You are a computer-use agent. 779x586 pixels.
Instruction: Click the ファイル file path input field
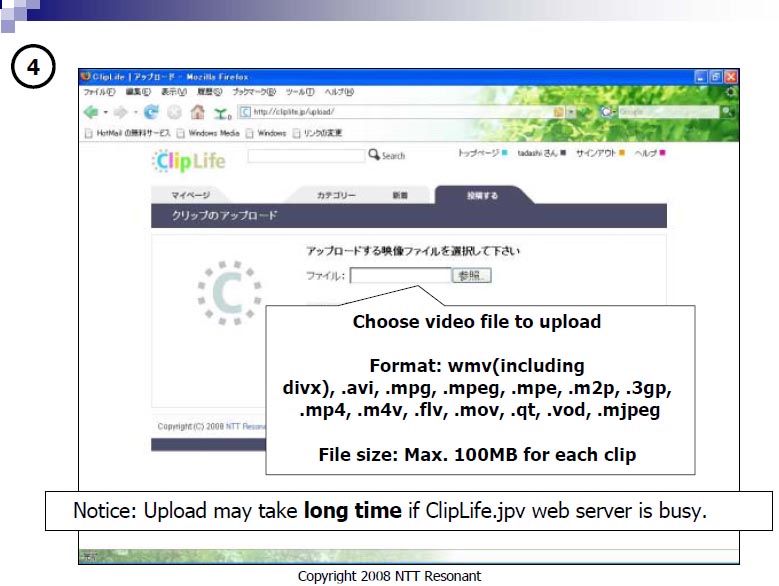point(400,275)
